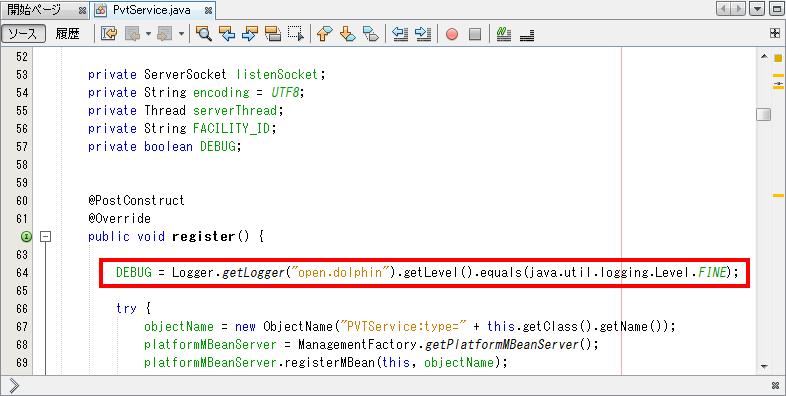
Task: Click the serverThread field name
Action: click(x=235, y=110)
